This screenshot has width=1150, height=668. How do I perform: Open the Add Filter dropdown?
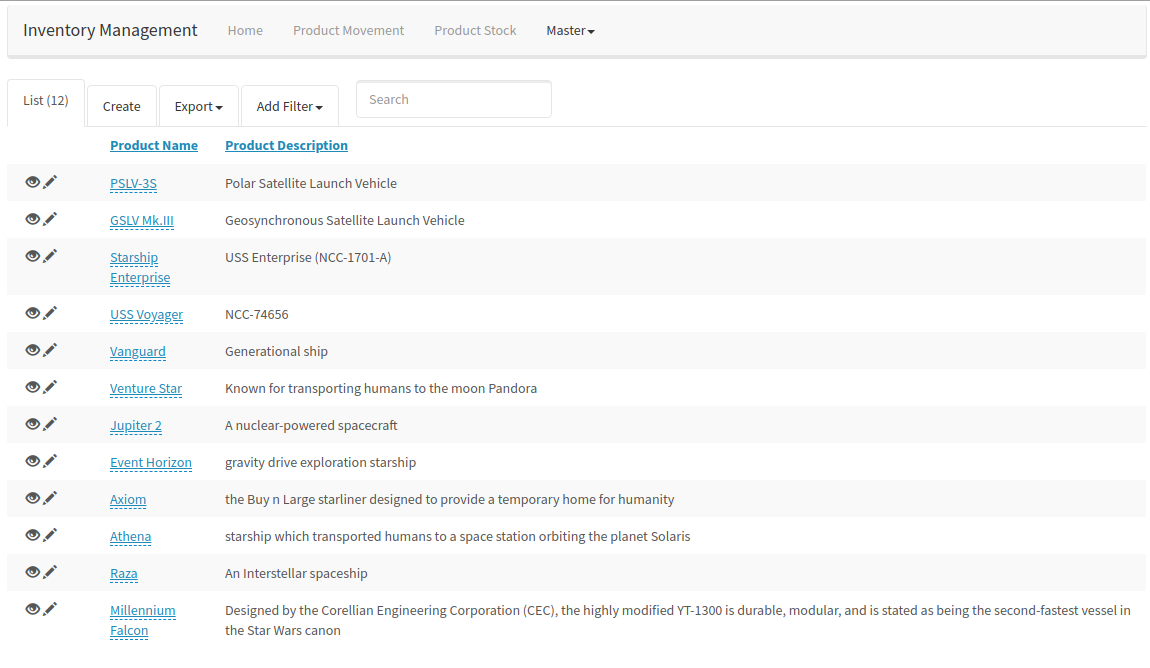(289, 107)
